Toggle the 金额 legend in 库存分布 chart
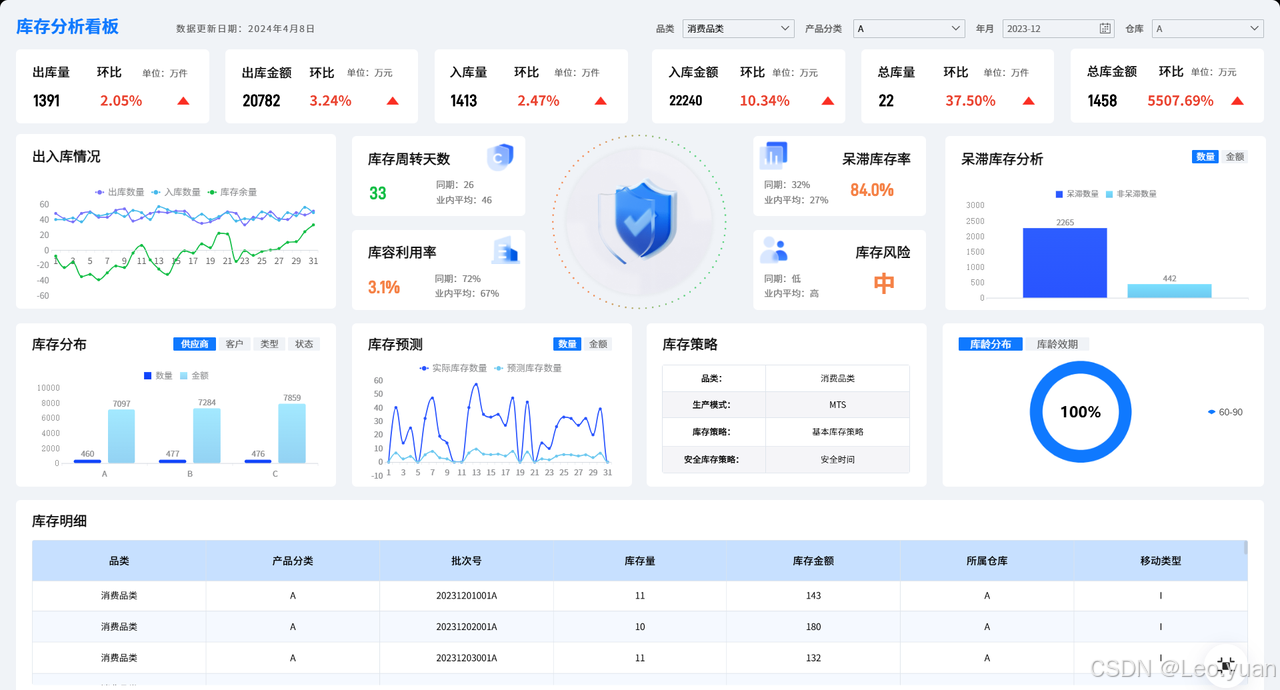Image resolution: width=1280 pixels, height=690 pixels. 194,376
